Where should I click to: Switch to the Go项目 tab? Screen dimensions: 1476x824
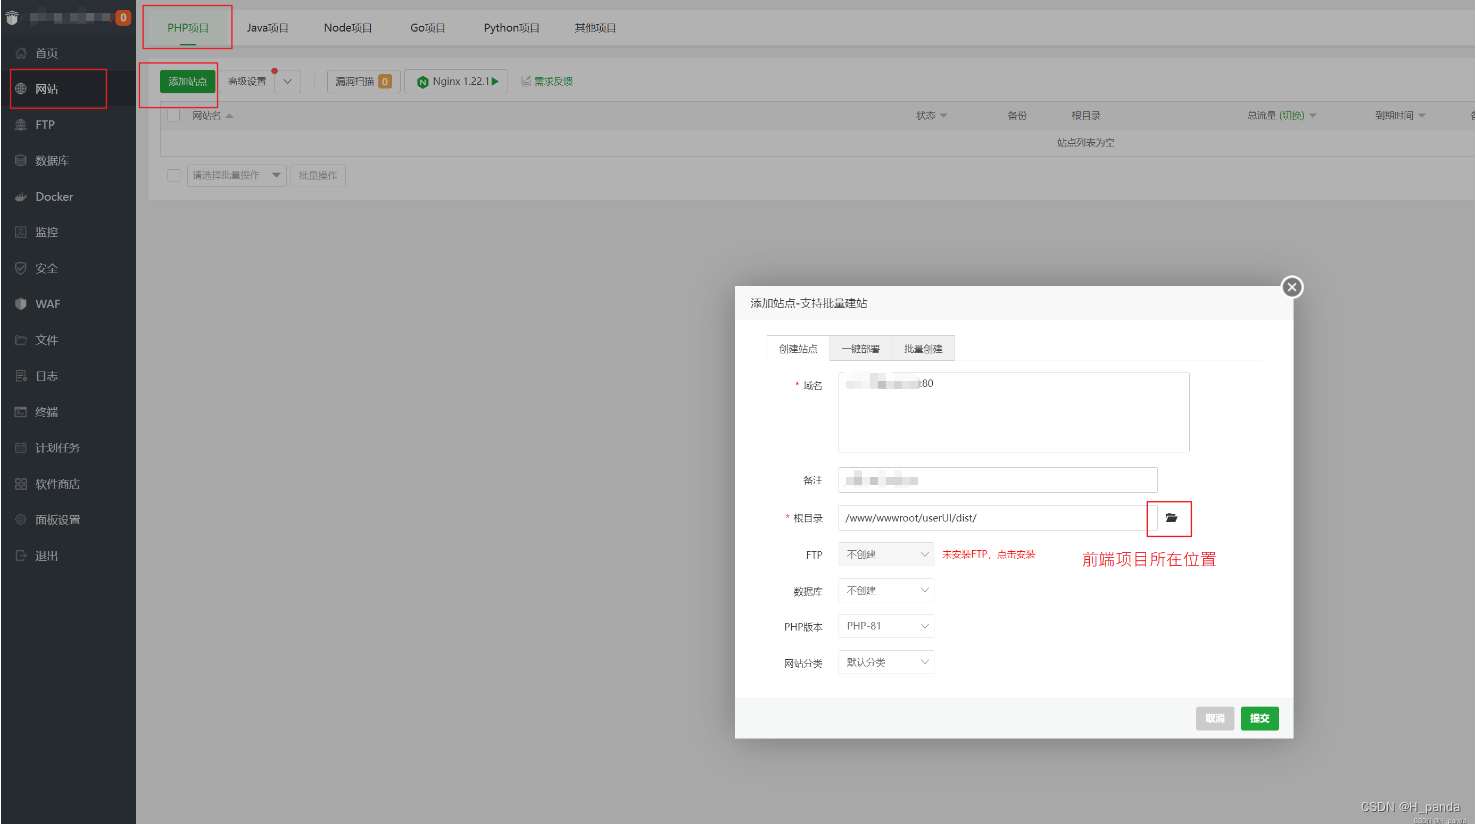[x=428, y=28]
